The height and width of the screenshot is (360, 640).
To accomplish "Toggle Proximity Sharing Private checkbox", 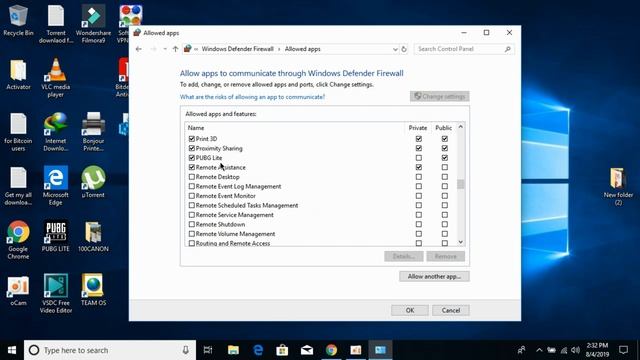I will (x=419, y=148).
